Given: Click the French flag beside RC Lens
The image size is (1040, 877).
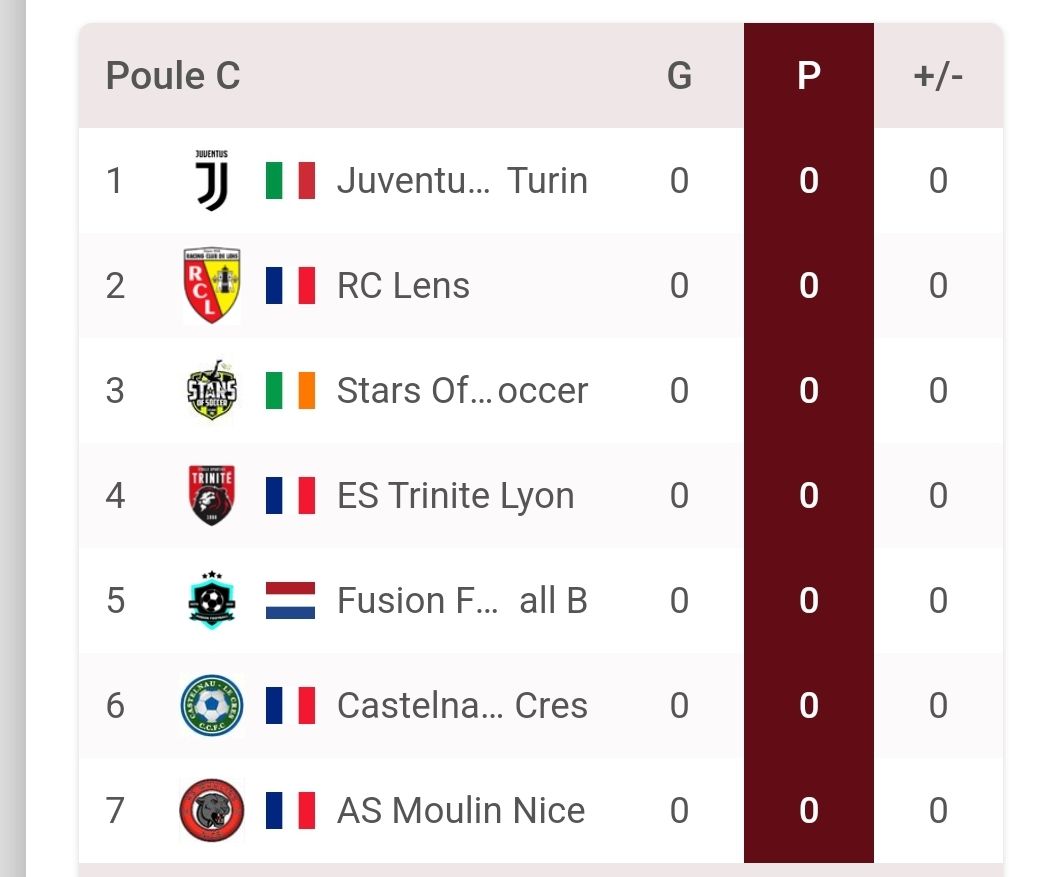Looking at the screenshot, I should (290, 286).
